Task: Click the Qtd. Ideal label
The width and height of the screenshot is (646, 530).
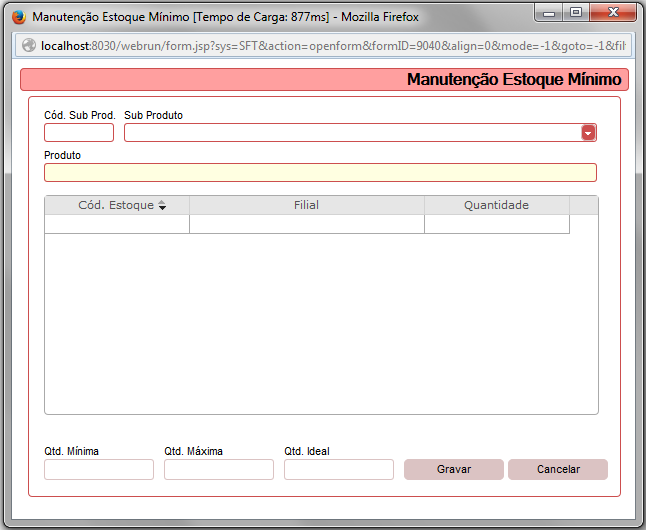Action: coord(307,451)
